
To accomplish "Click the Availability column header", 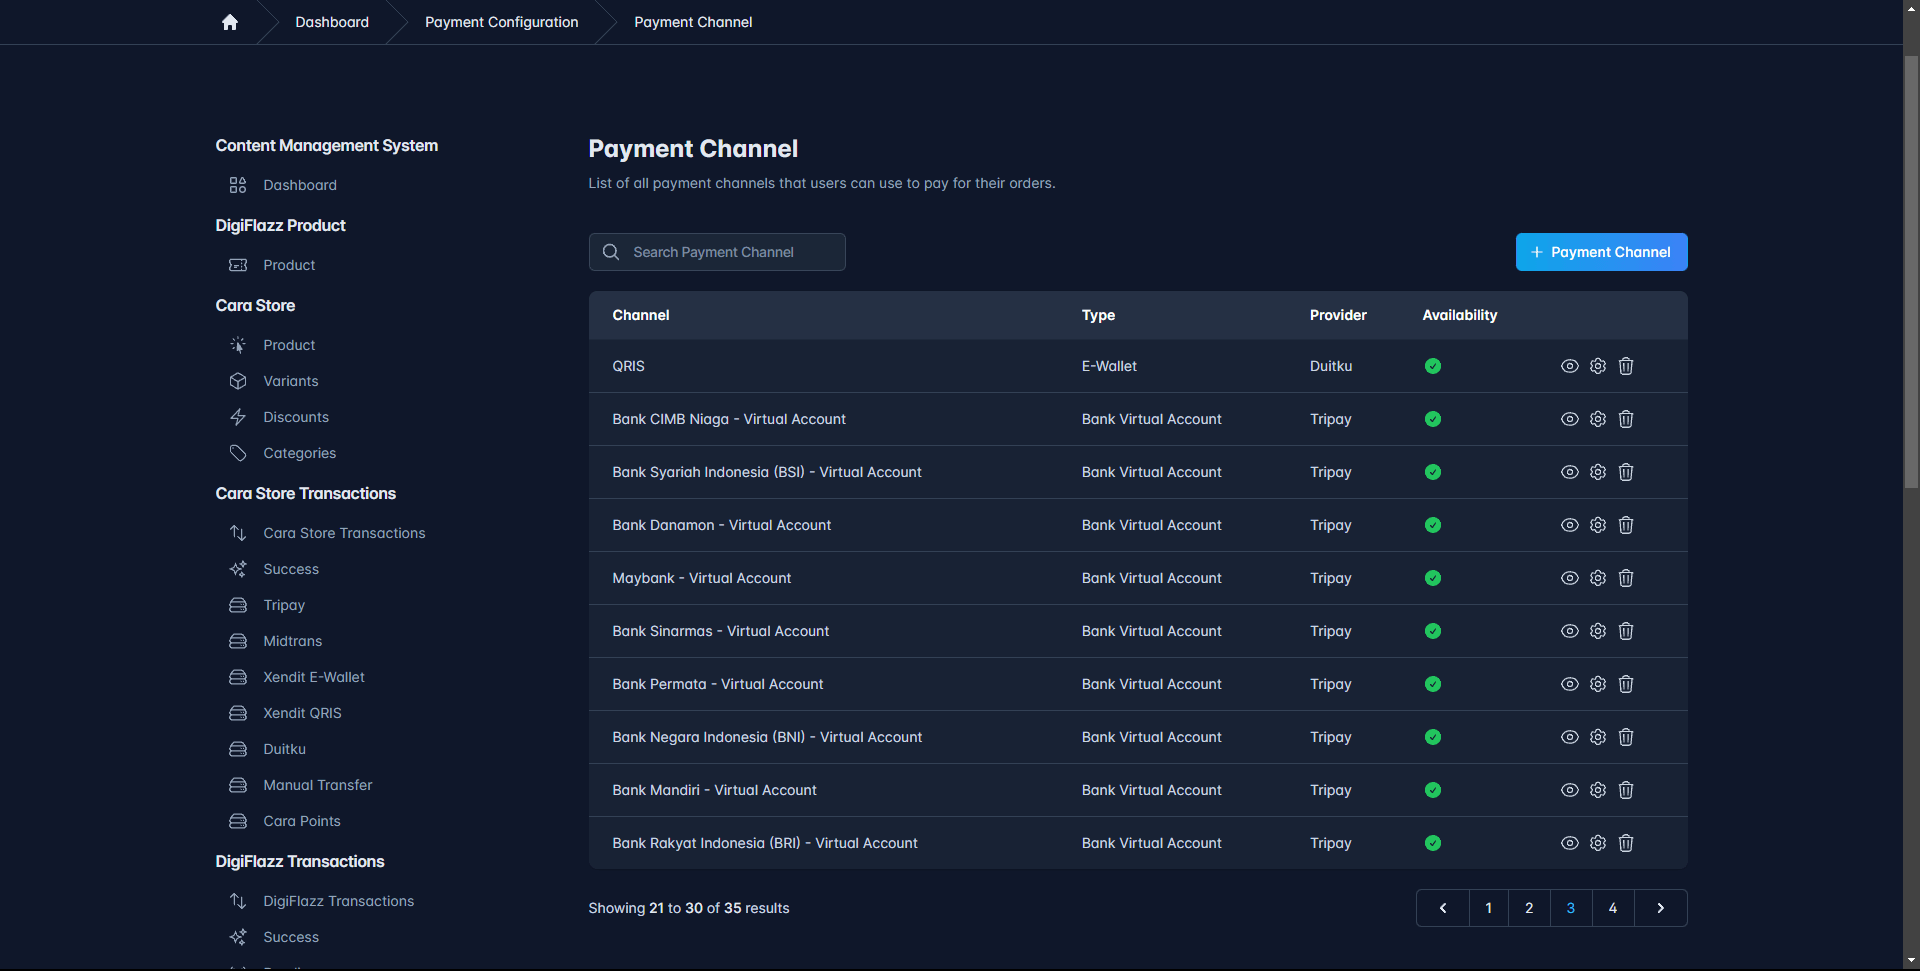I will [1459, 315].
